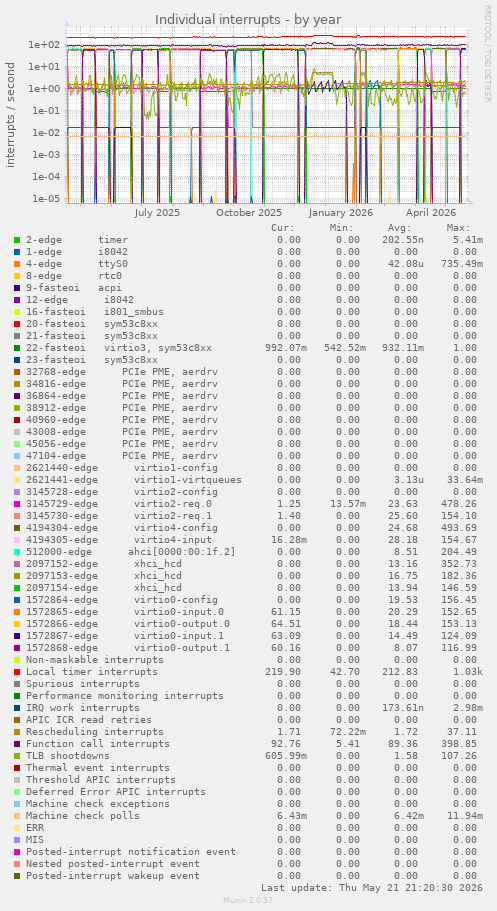Click the purple Function call interrupts swatch
Screen dimensions: 497x911
(17, 744)
